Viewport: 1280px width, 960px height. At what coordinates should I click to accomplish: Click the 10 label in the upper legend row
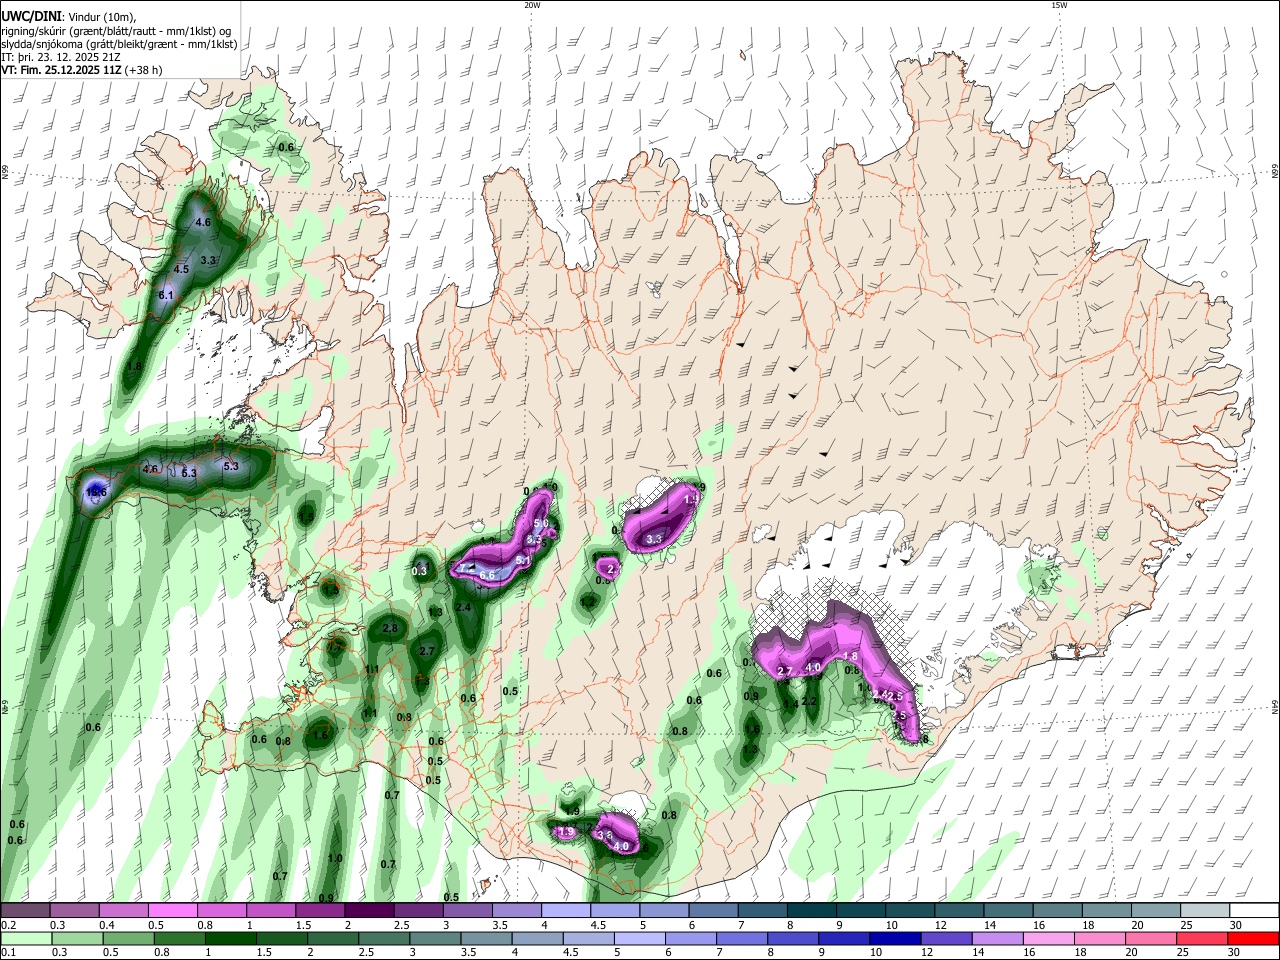point(891,925)
